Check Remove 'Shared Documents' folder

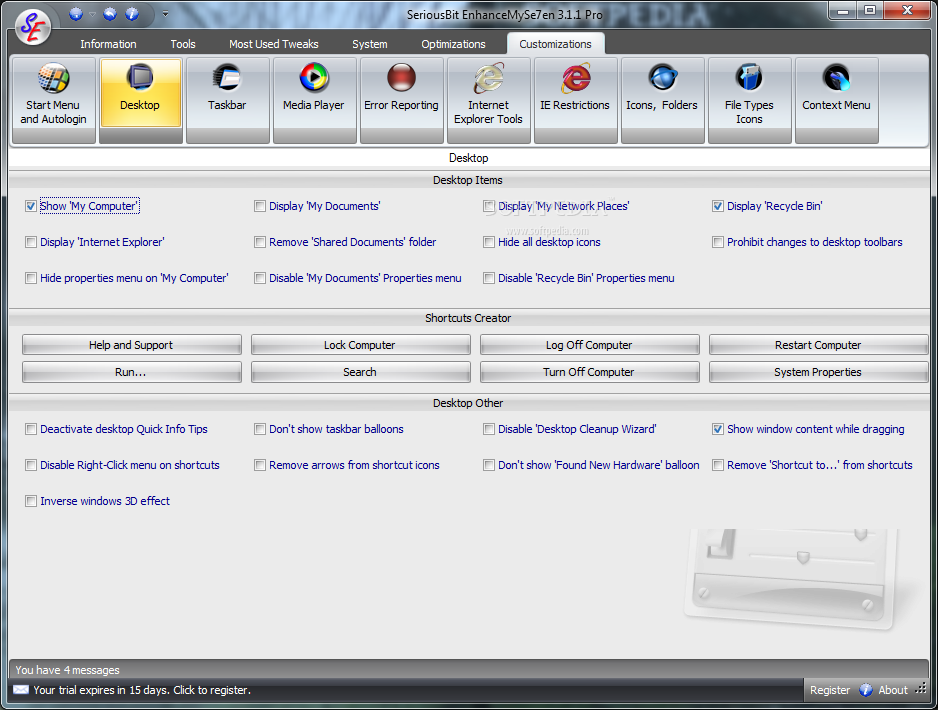tap(260, 242)
